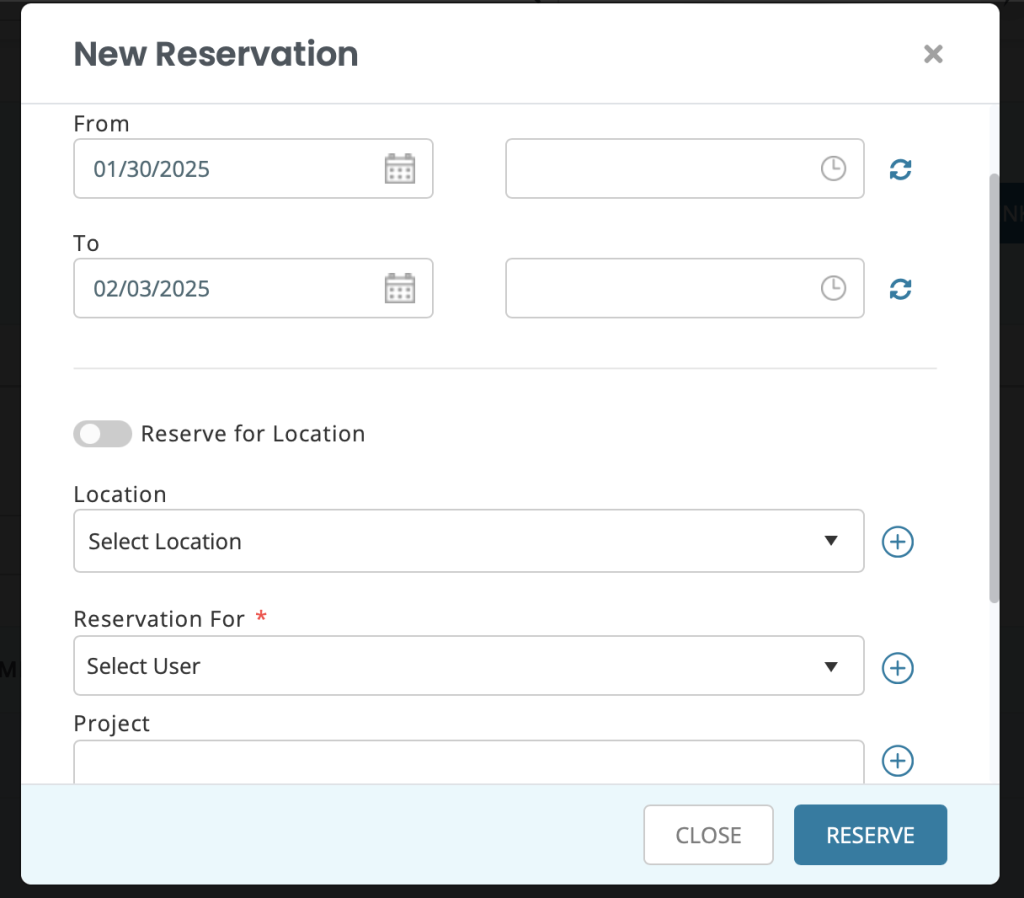Expand the Select User dropdown

pyautogui.click(x=469, y=665)
